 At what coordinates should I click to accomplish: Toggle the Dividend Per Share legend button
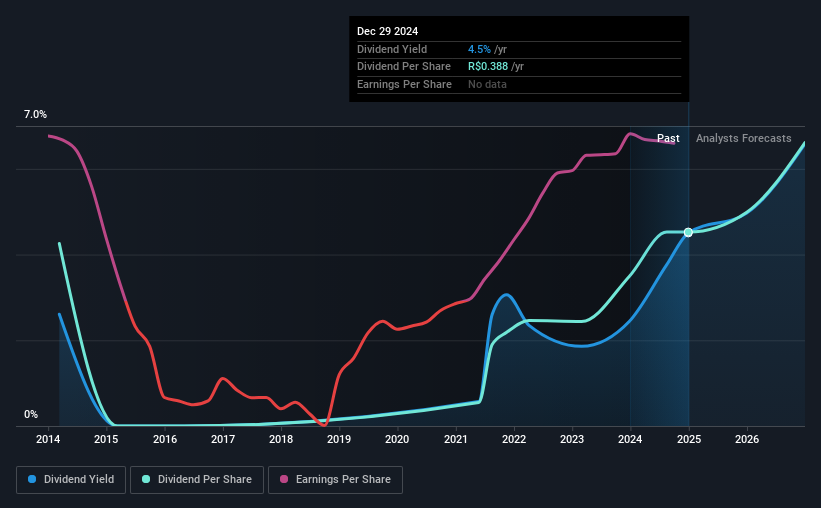point(197,480)
